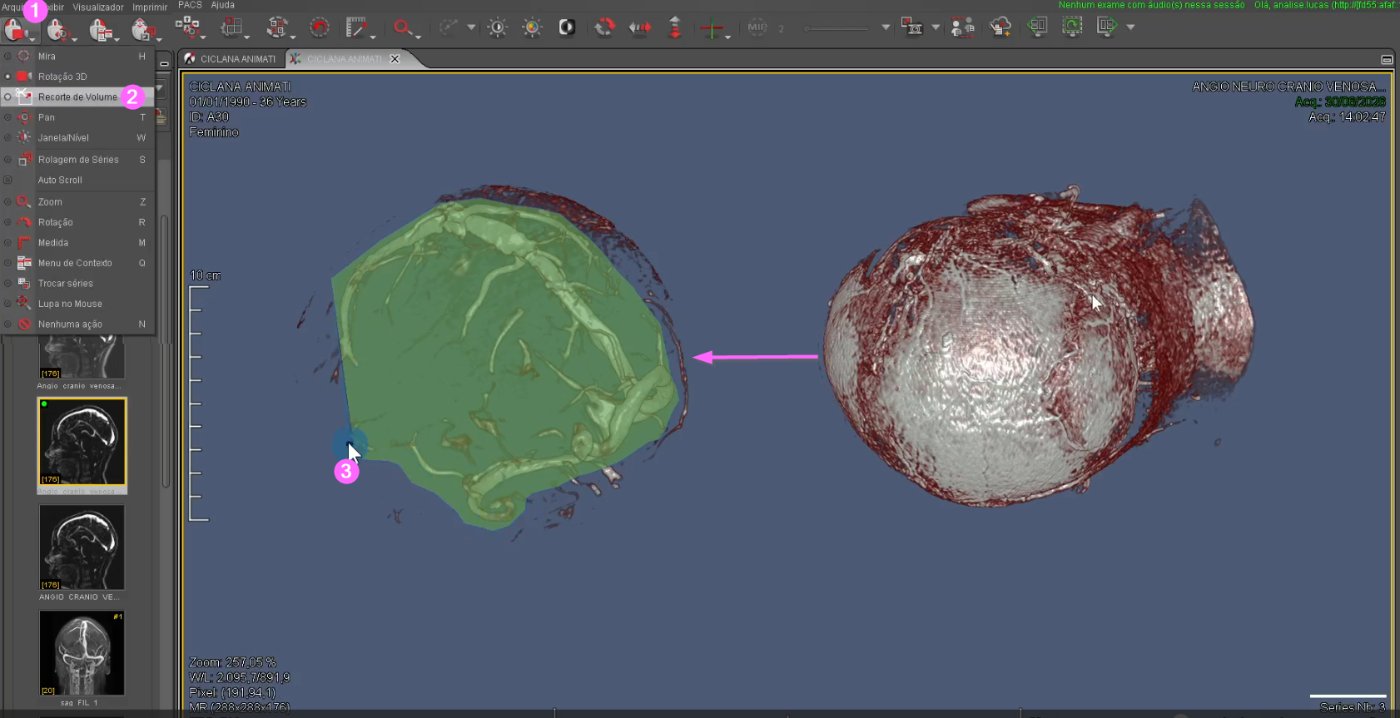Click the MIP projection icon
The image size is (1400, 718).
[757, 28]
